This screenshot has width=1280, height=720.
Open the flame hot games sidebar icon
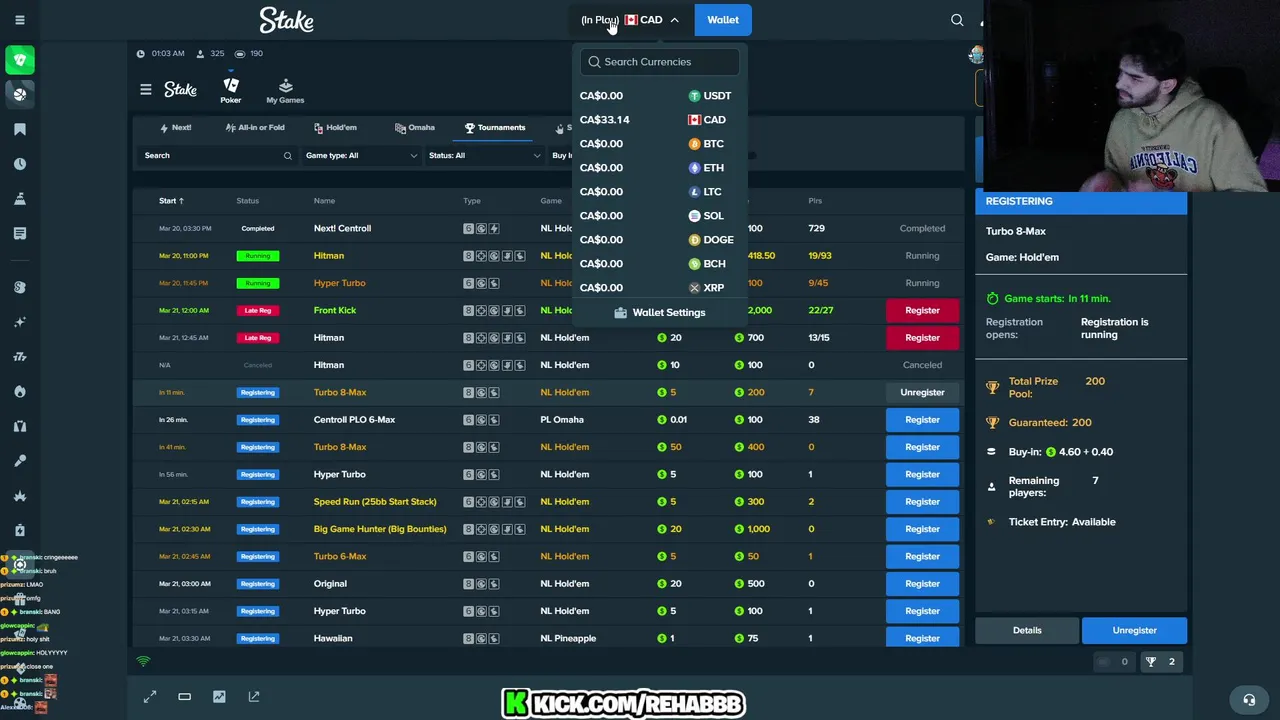coord(20,392)
